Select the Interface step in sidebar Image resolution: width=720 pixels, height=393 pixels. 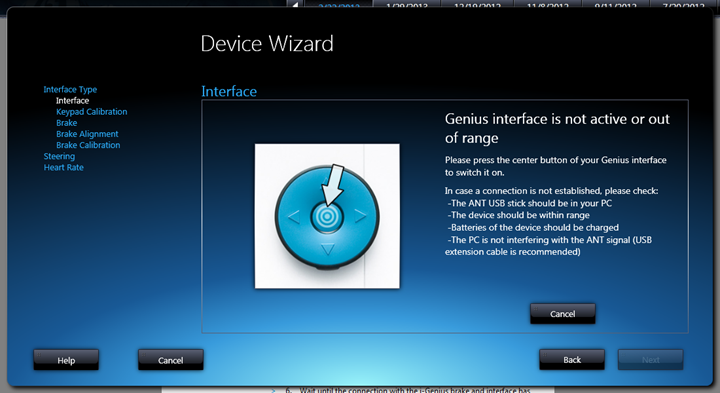(x=73, y=101)
